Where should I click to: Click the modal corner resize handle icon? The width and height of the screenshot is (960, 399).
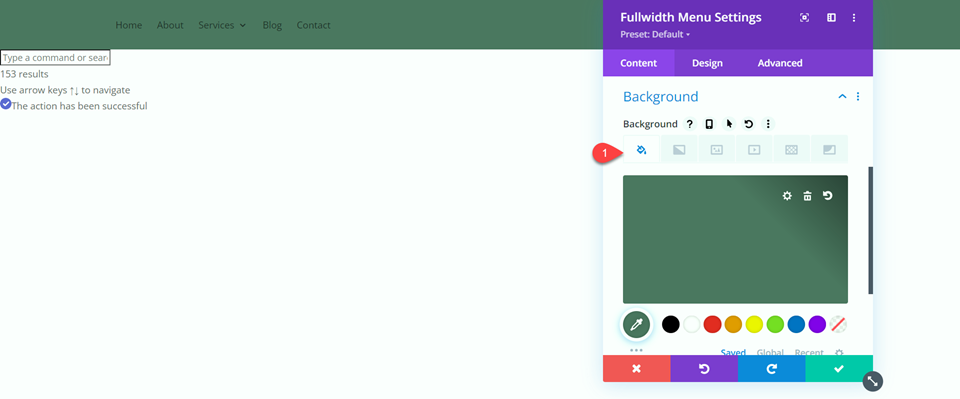click(x=872, y=381)
